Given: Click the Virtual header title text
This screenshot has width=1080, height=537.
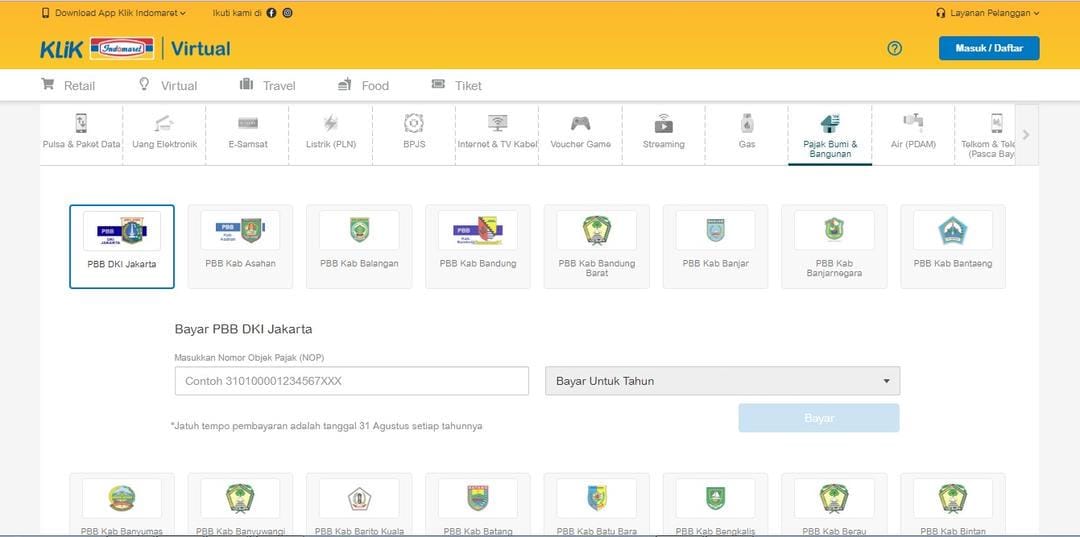Looking at the screenshot, I should click(x=200, y=49).
